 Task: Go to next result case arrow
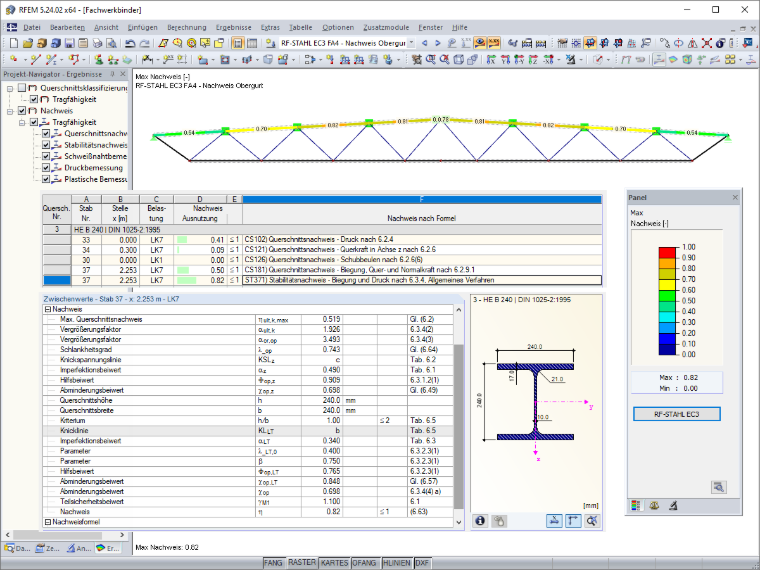pos(438,43)
